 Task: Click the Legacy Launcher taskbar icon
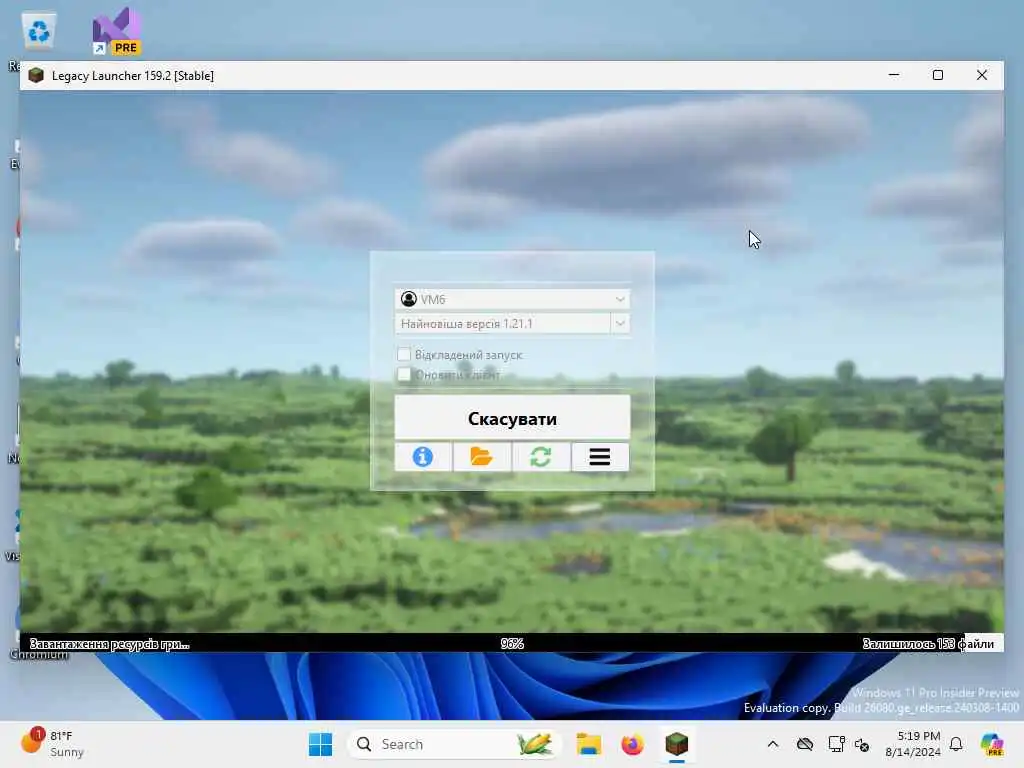677,744
